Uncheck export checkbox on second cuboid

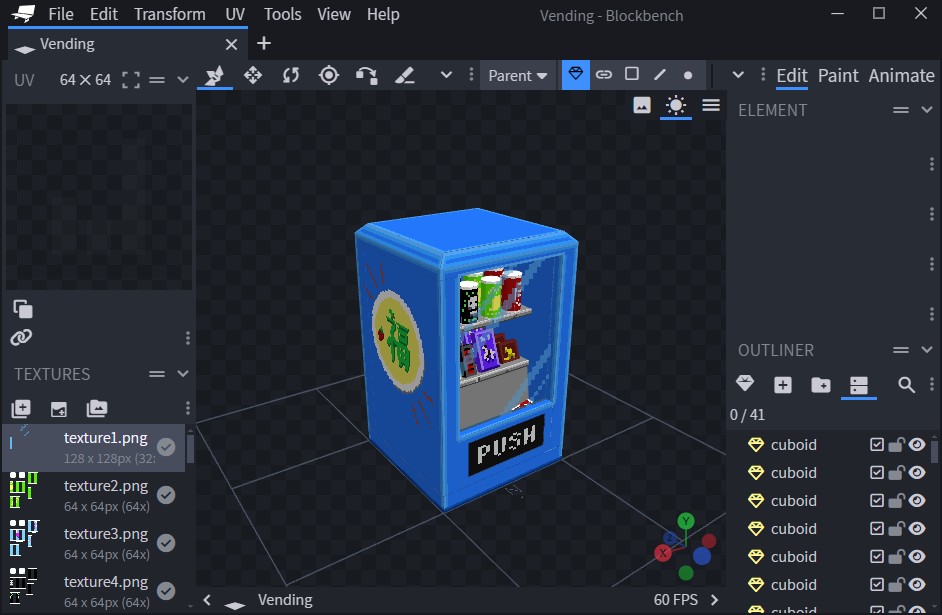pos(877,473)
